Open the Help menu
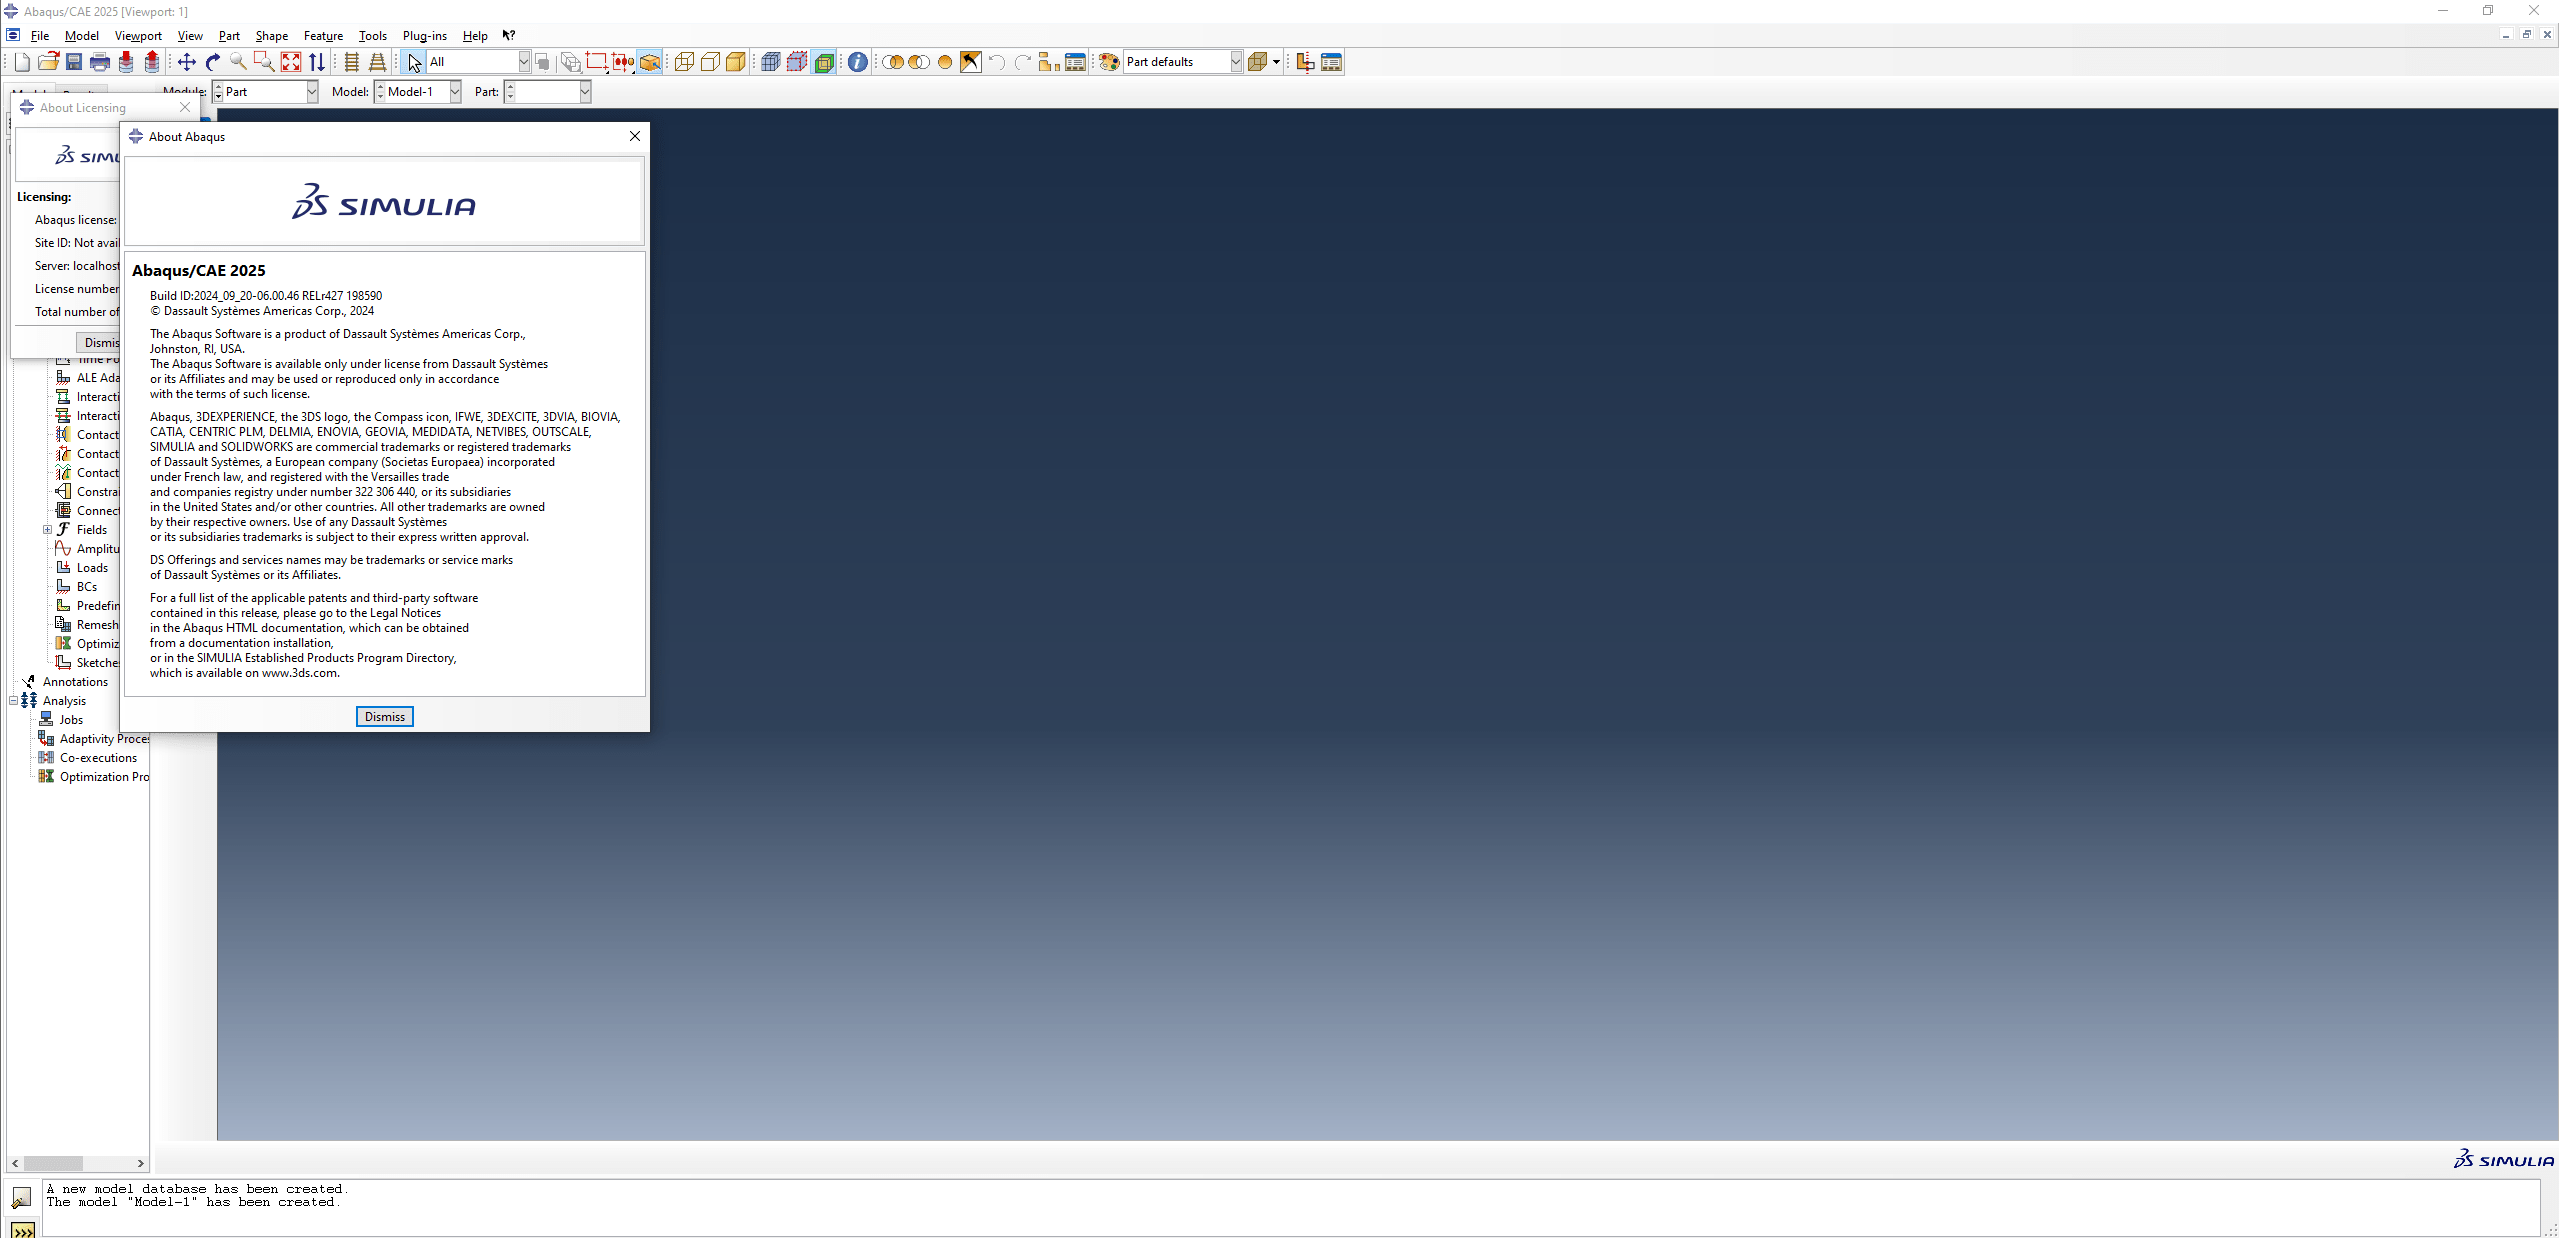Image resolution: width=2559 pixels, height=1238 pixels. pyautogui.click(x=475, y=36)
